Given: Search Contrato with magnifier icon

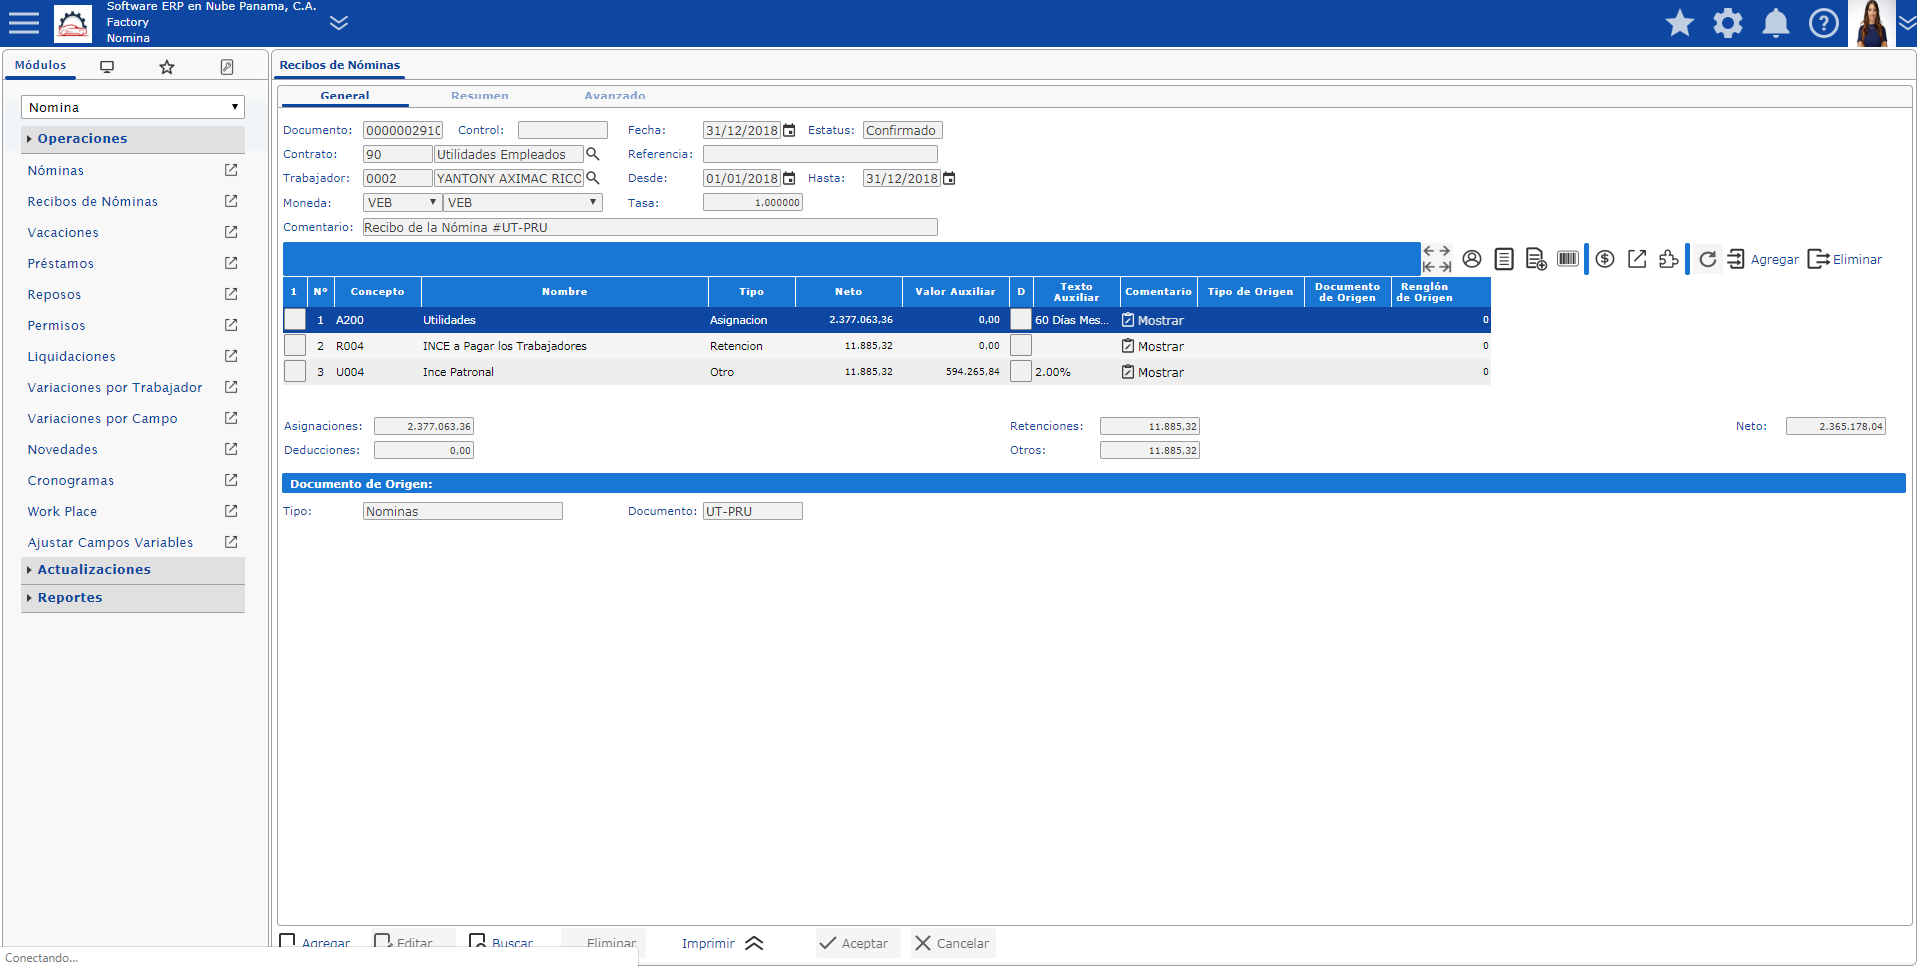Looking at the screenshot, I should [x=592, y=154].
